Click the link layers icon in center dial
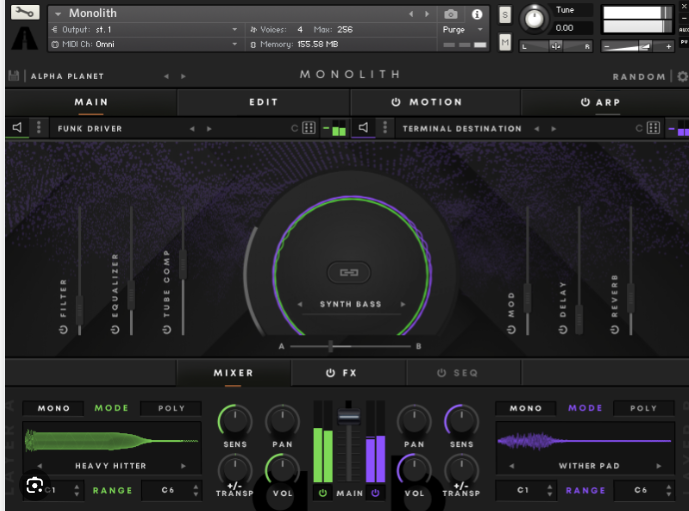 coord(349,273)
